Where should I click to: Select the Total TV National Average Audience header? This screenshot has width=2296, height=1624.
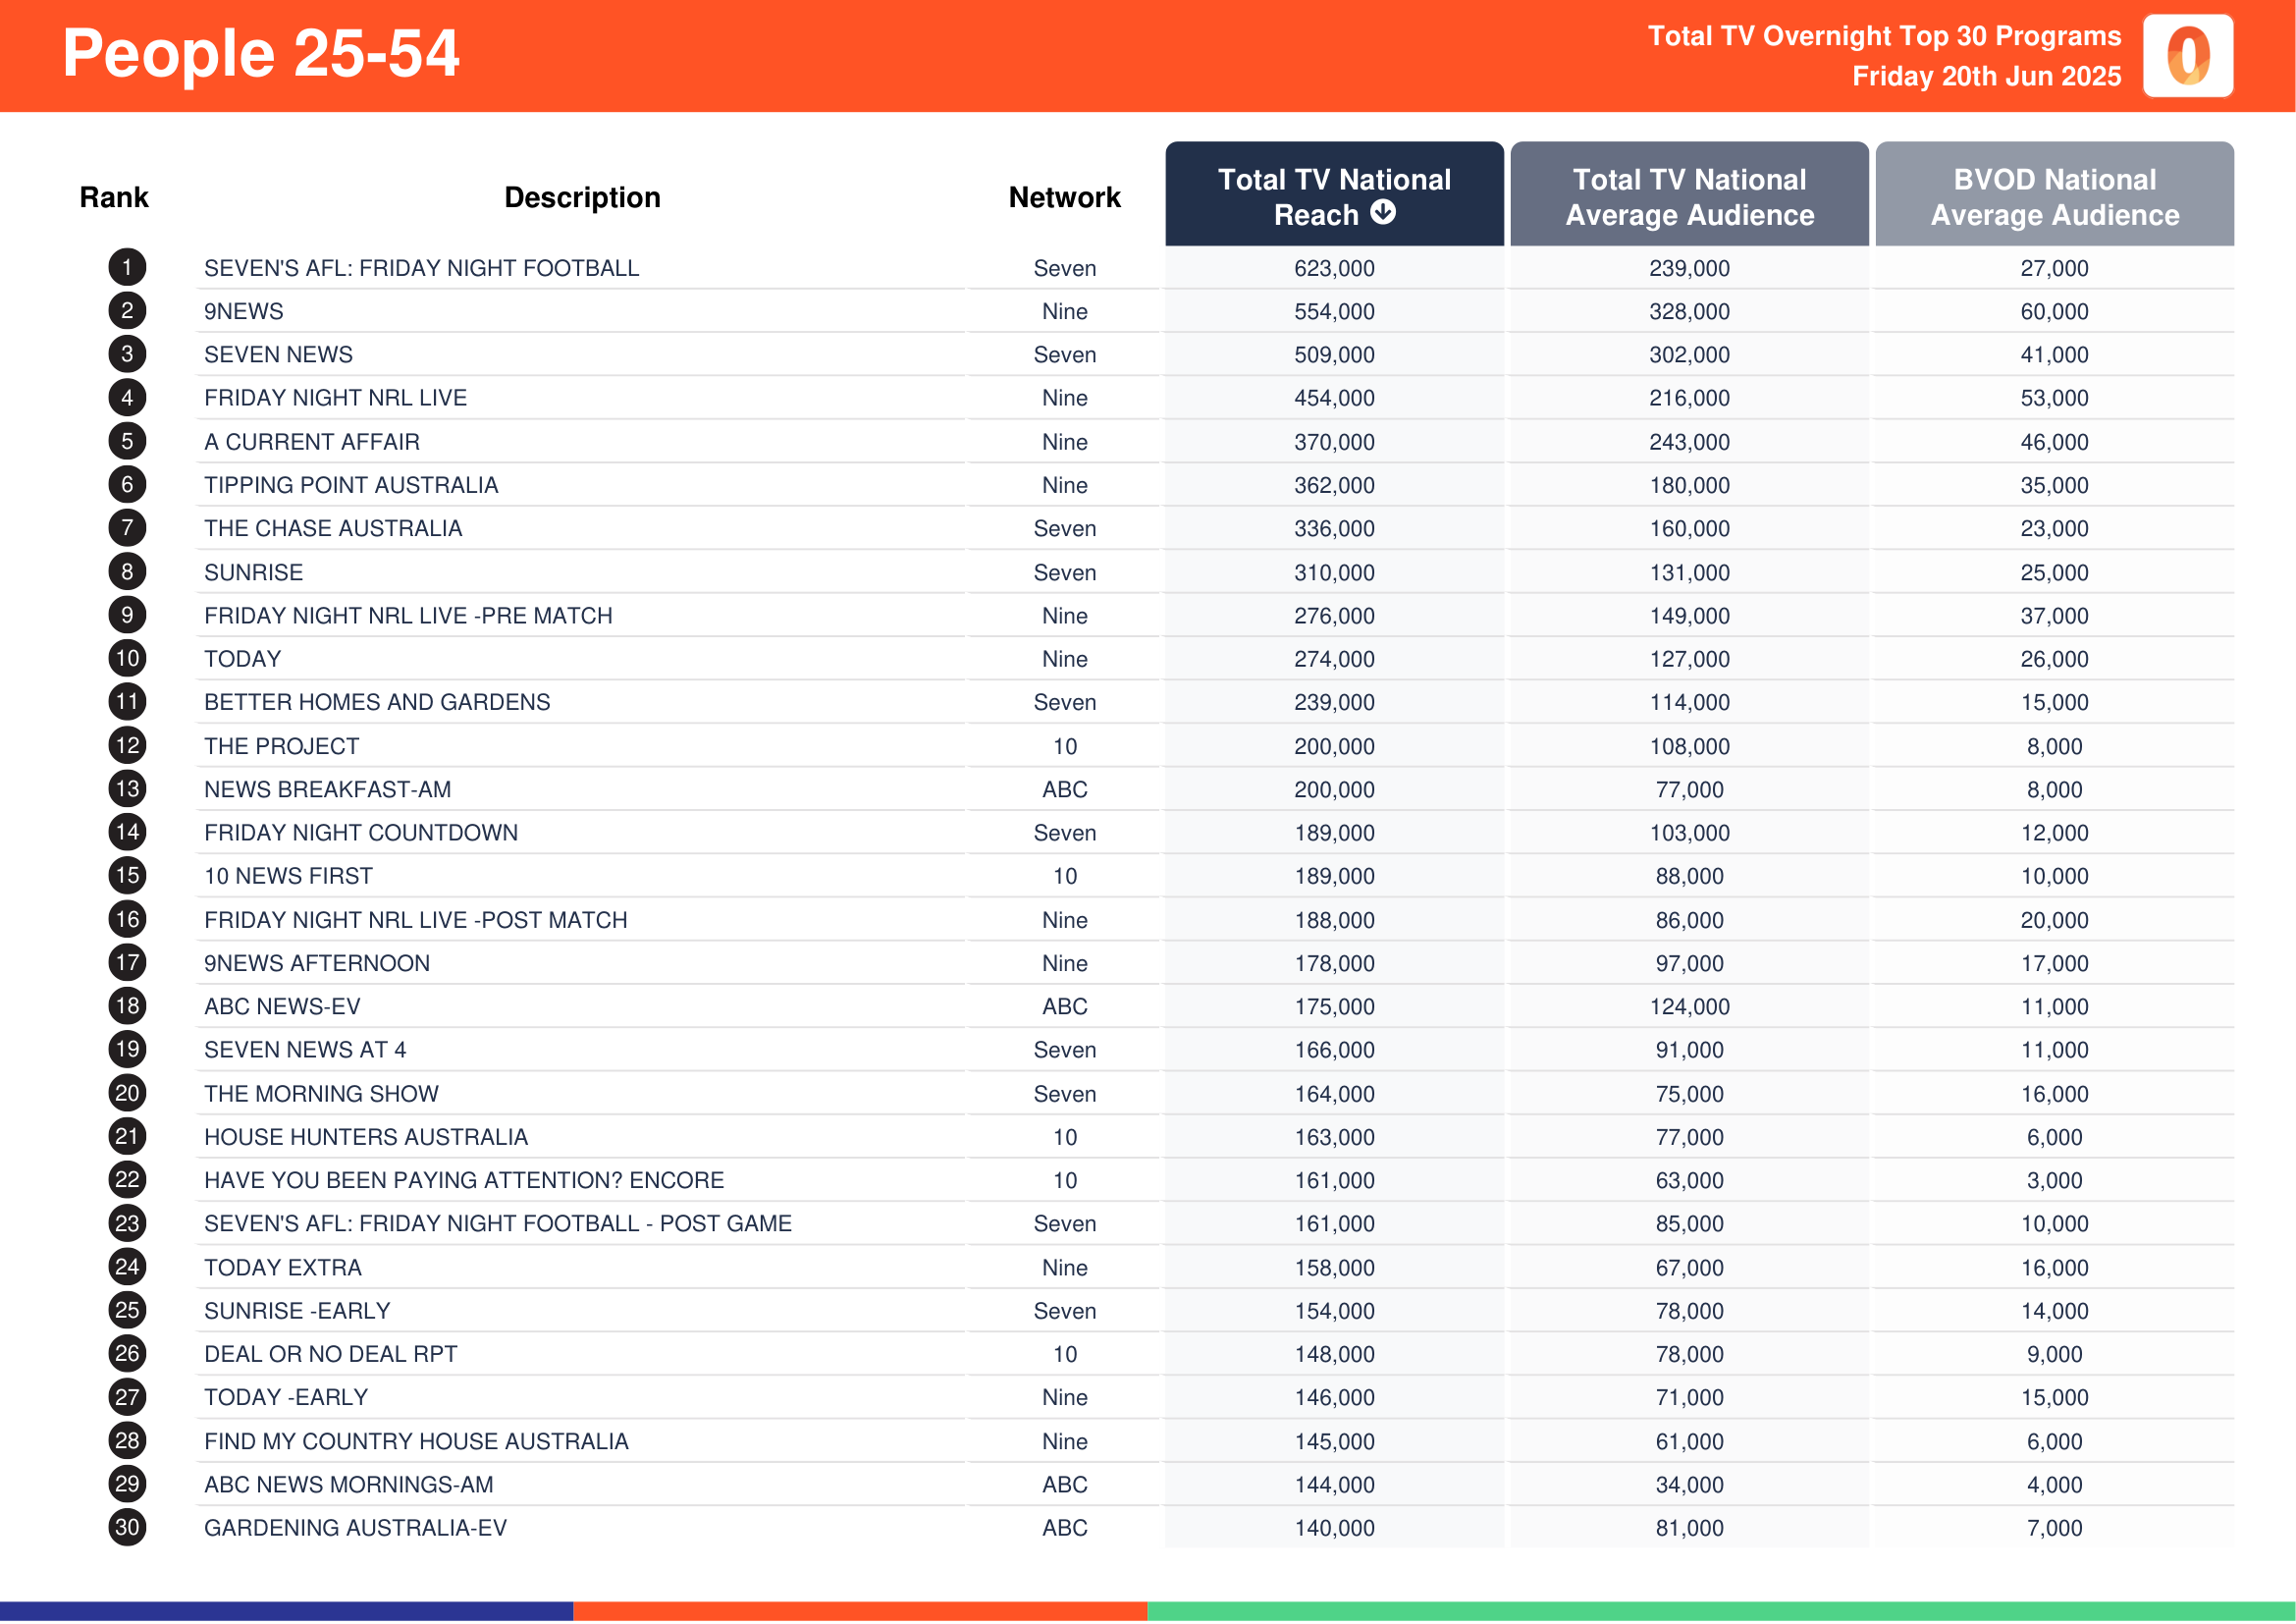pyautogui.click(x=1689, y=195)
